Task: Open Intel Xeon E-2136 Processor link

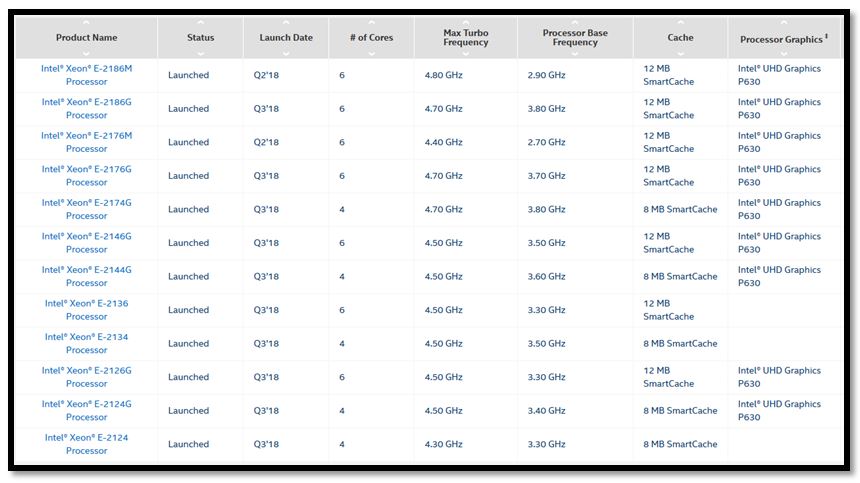Action: coord(86,310)
